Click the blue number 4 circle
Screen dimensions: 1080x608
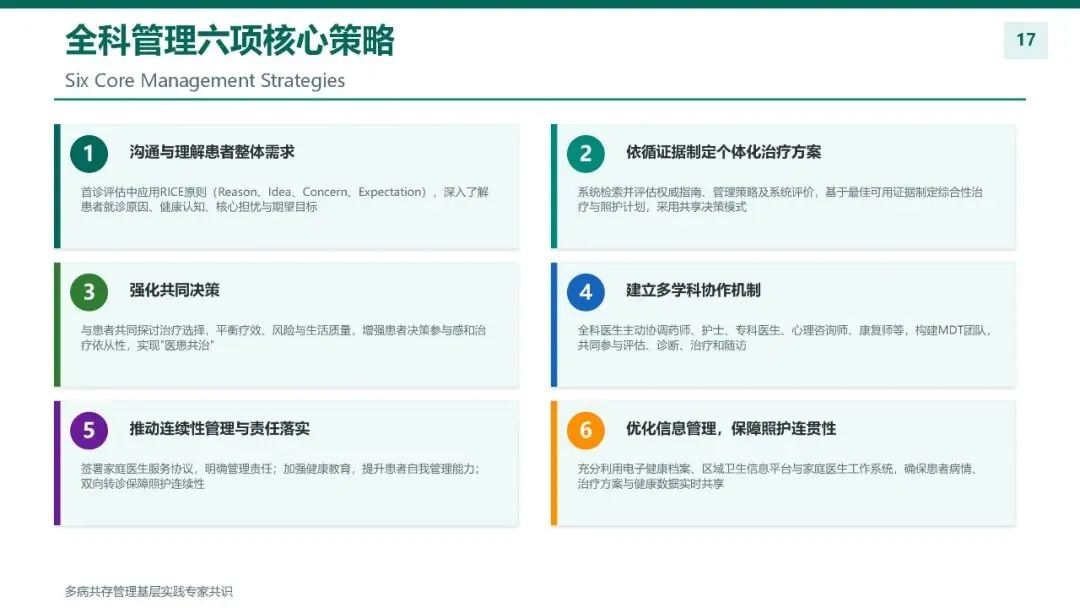click(x=585, y=291)
